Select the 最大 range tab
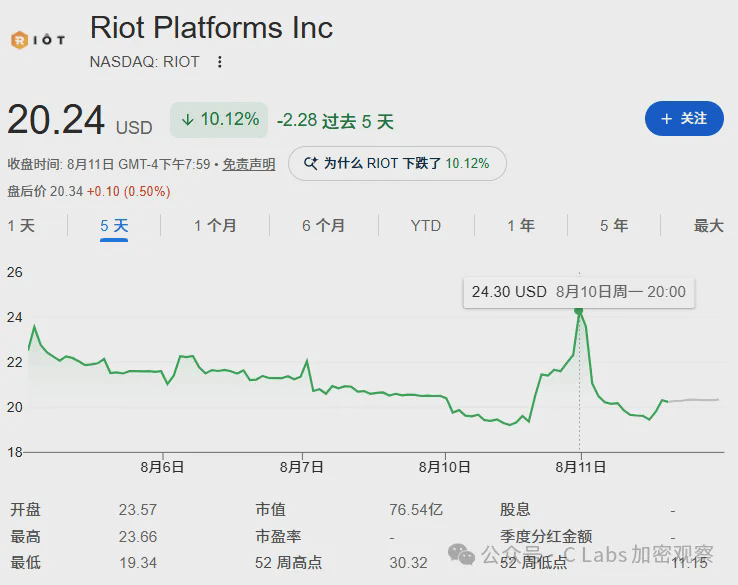The height and width of the screenshot is (585, 738). point(708,226)
